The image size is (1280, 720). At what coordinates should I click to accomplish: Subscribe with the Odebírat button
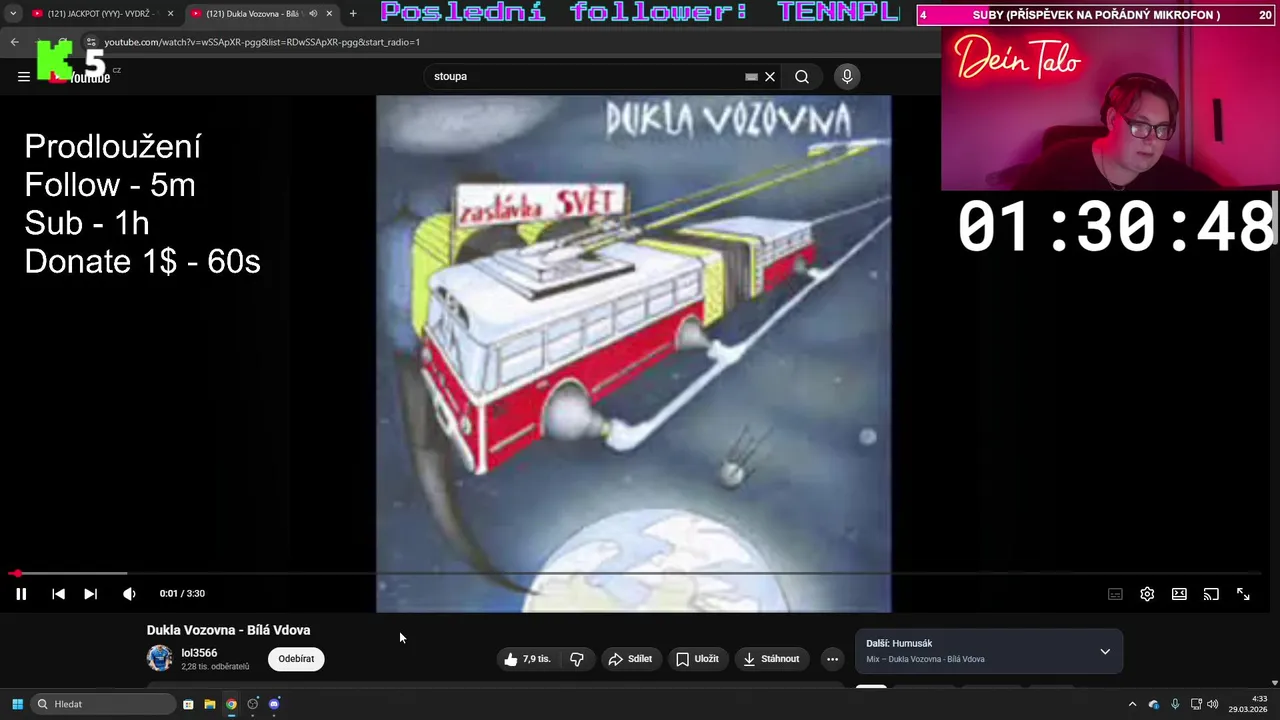click(296, 659)
